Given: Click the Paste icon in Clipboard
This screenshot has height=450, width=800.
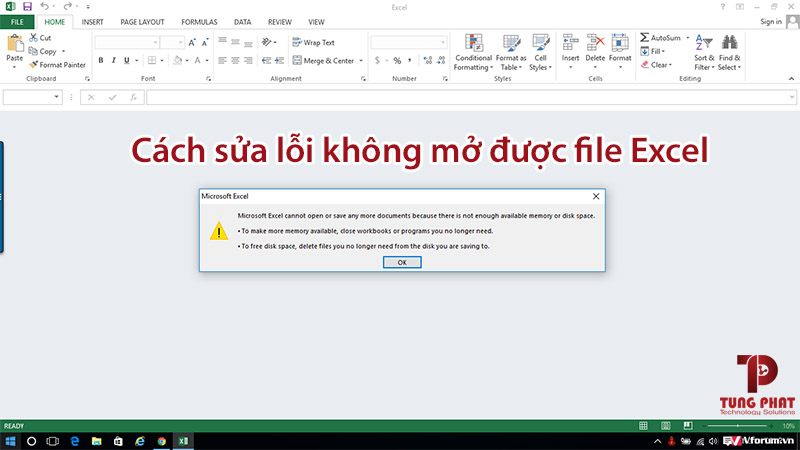Looking at the screenshot, I should [x=14, y=43].
